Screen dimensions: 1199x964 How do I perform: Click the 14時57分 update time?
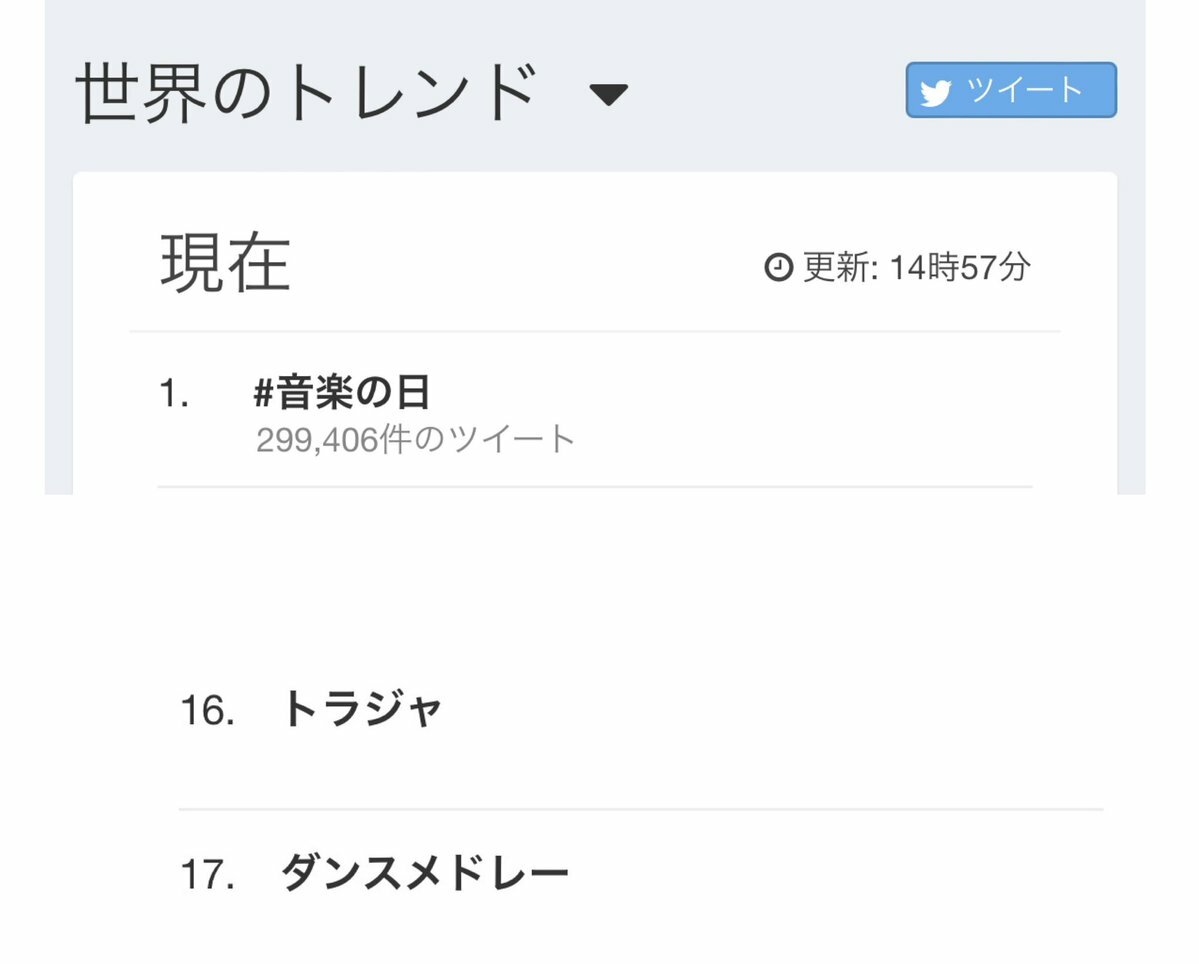pos(960,267)
